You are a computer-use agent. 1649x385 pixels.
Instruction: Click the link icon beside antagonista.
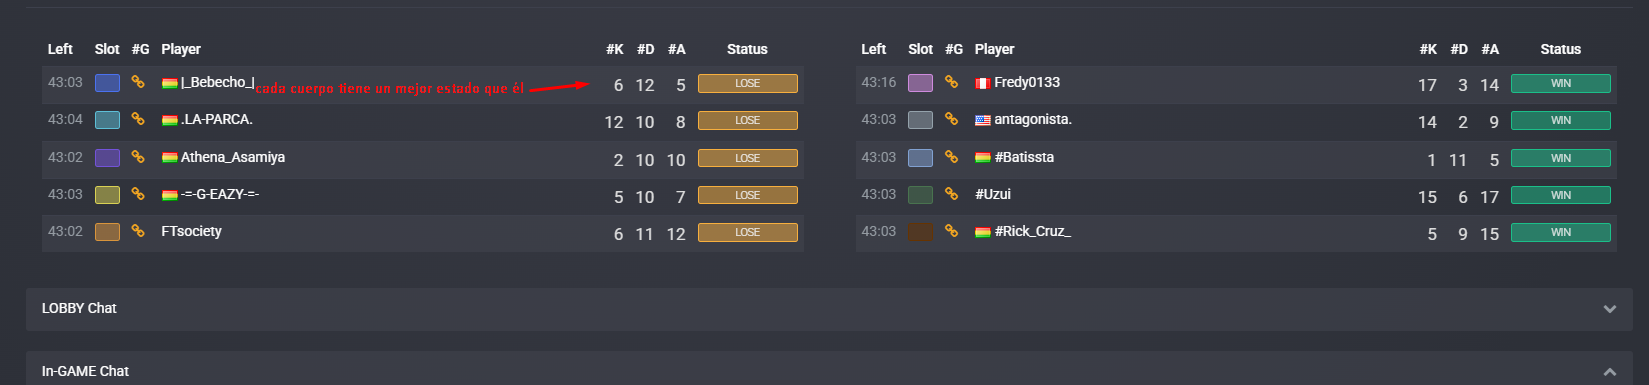952,119
